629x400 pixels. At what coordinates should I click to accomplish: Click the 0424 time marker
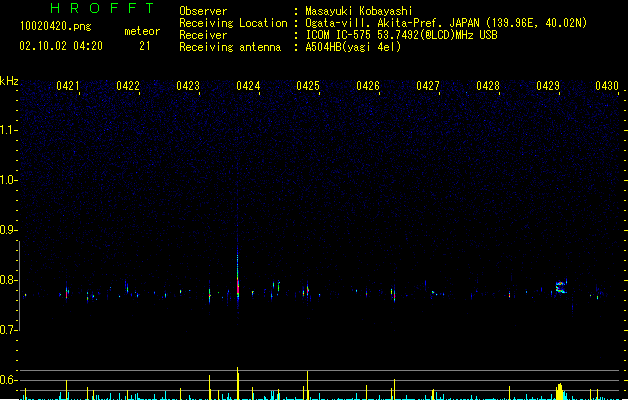pyautogui.click(x=248, y=86)
